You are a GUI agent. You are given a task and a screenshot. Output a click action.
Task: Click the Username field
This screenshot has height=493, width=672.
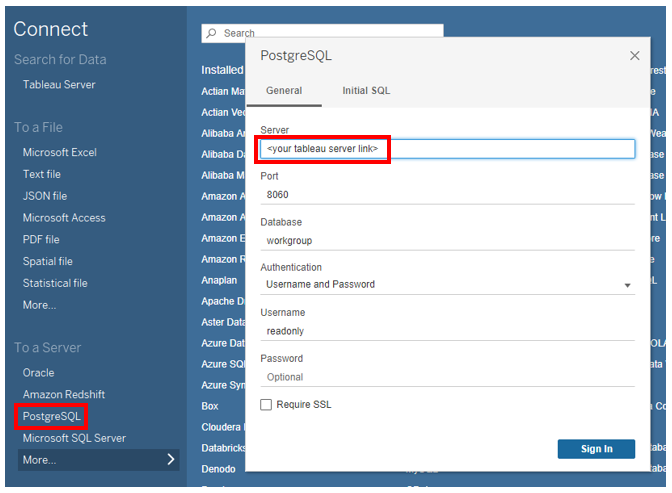pyautogui.click(x=446, y=330)
